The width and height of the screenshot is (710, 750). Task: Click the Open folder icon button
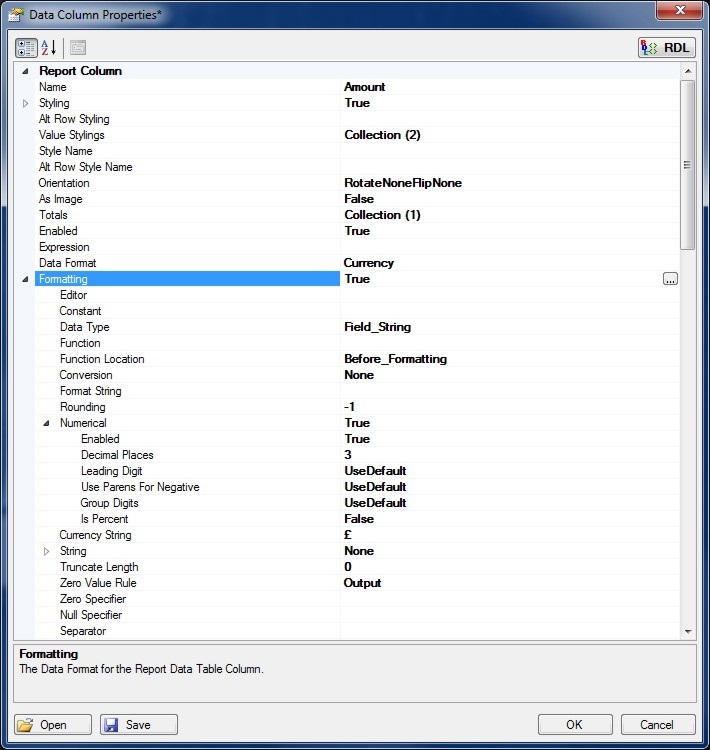[53, 725]
